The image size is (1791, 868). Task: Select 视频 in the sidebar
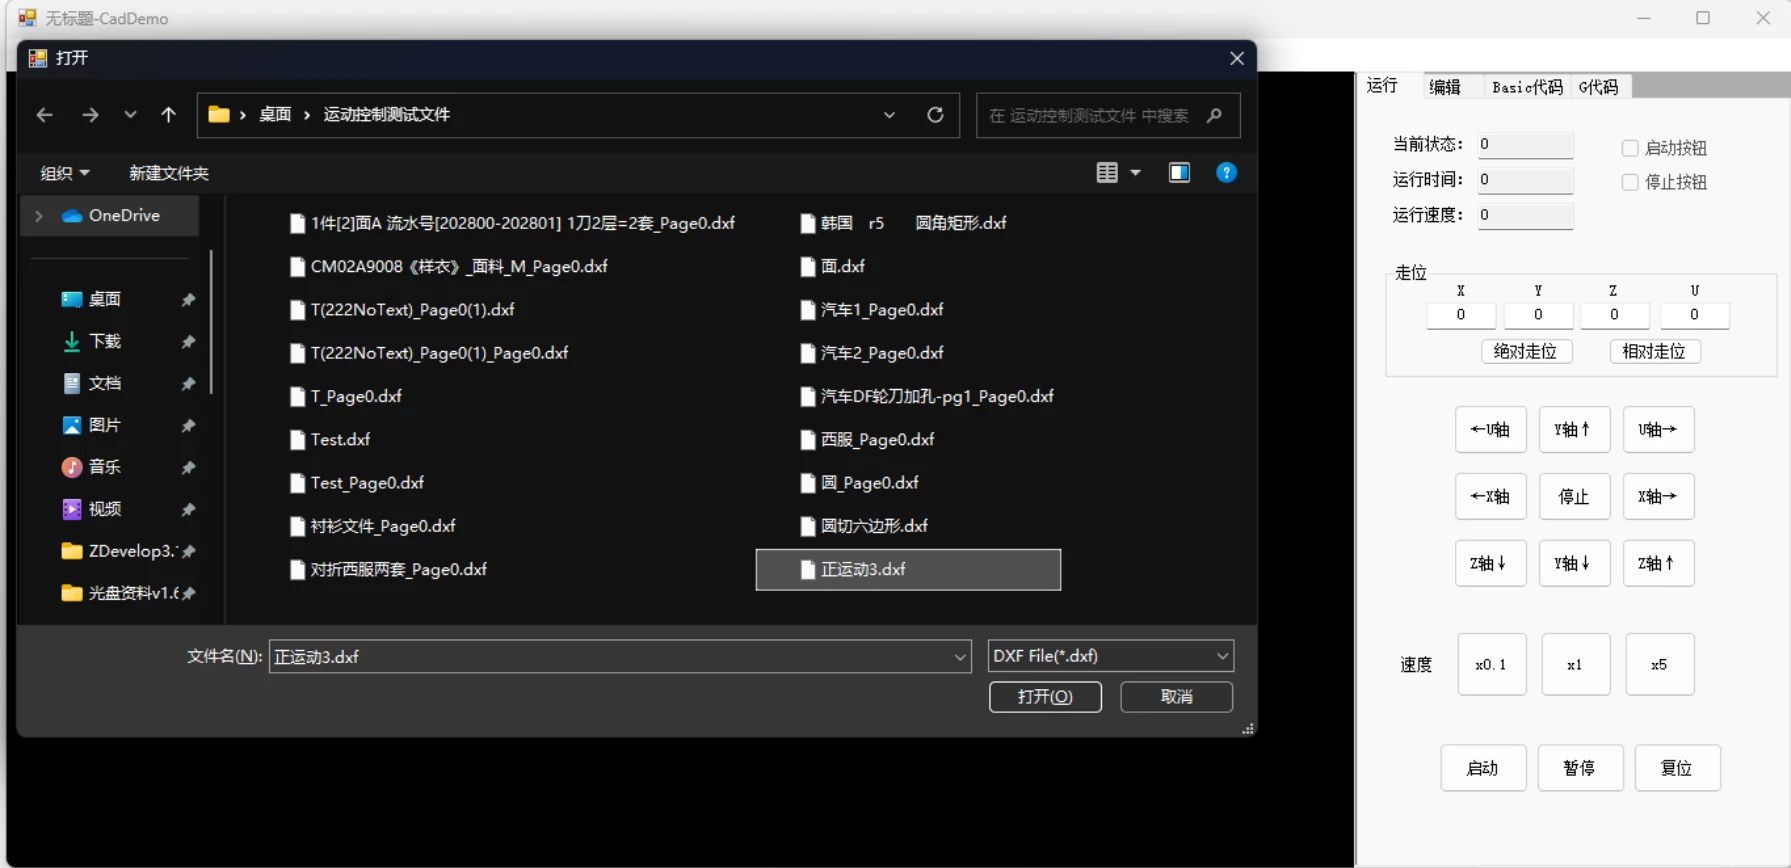105,509
